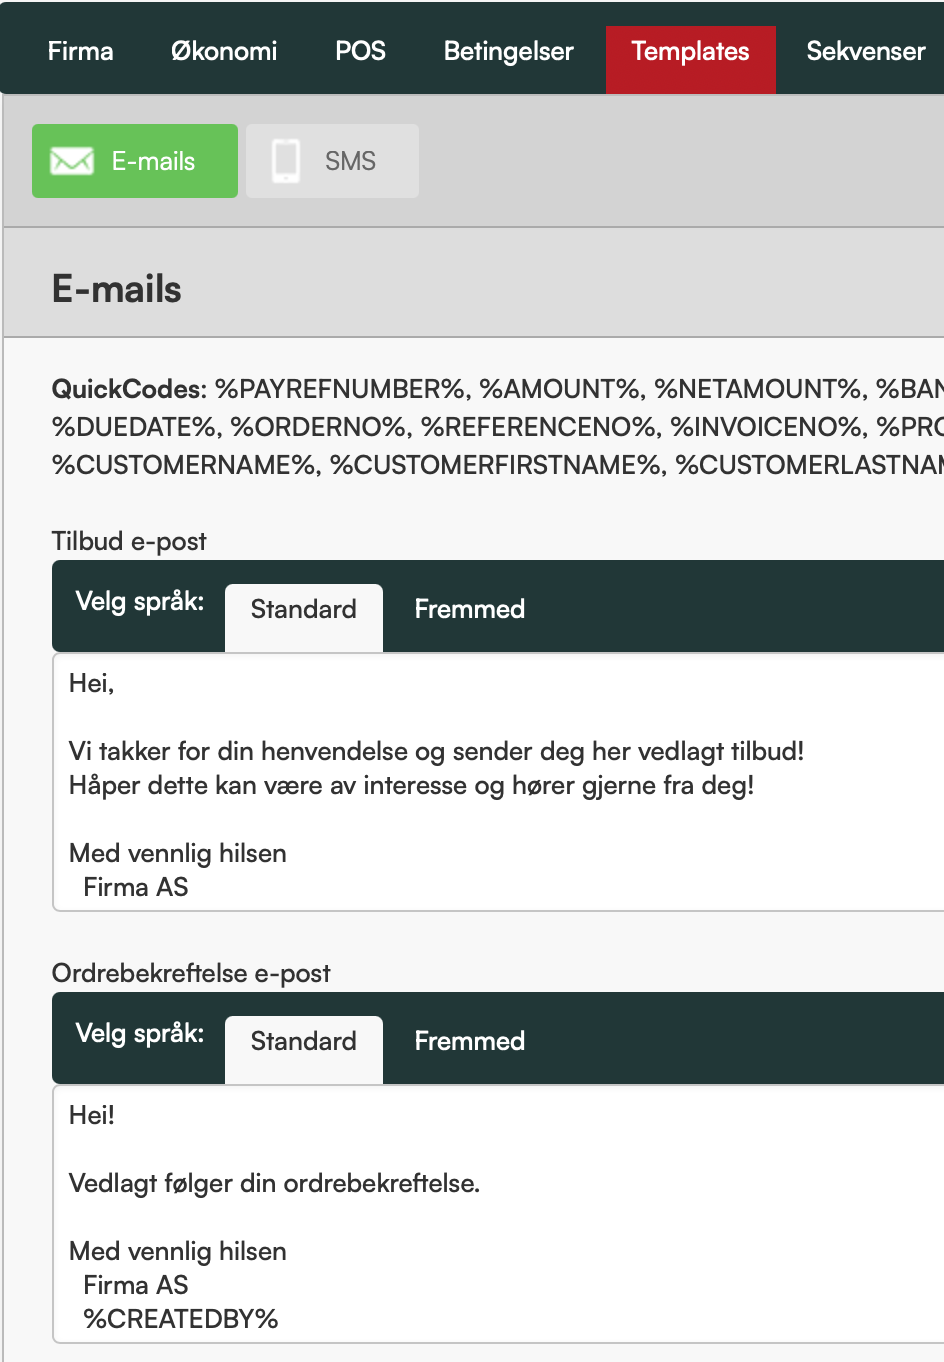Screen dimensions: 944x1362
Task: Click the Tilbud e-post label
Action: pos(129,541)
